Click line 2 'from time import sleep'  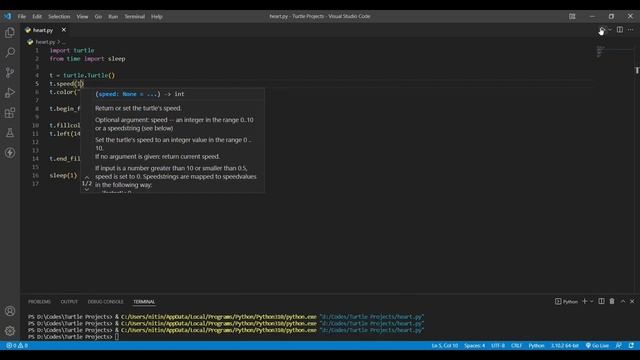[x=87, y=59]
